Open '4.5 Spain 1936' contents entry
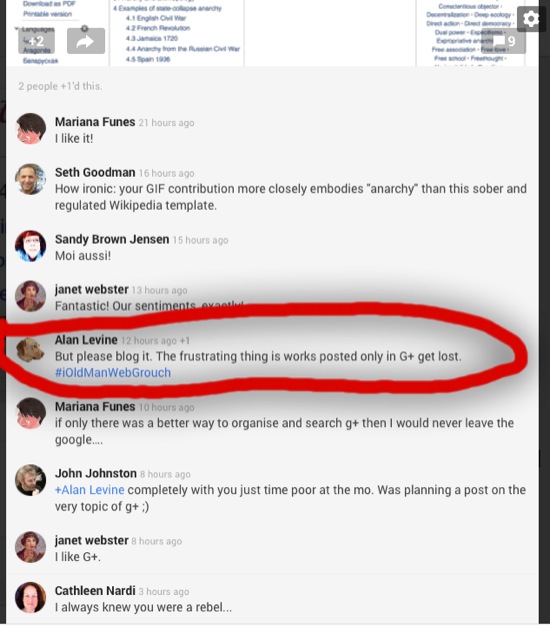550x635 pixels. pos(148,59)
